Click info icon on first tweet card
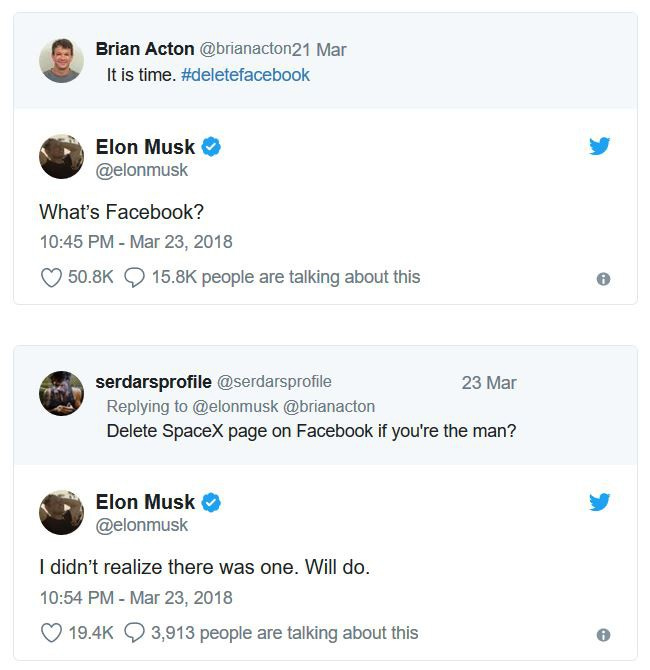 tap(603, 279)
